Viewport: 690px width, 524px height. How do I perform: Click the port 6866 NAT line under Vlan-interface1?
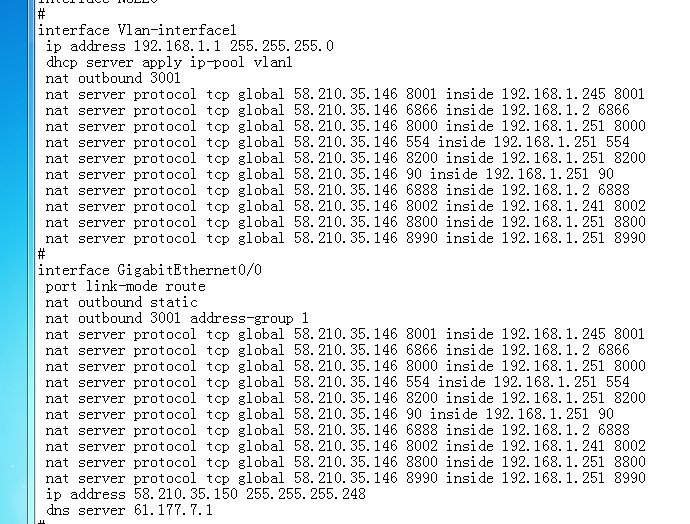(x=337, y=110)
